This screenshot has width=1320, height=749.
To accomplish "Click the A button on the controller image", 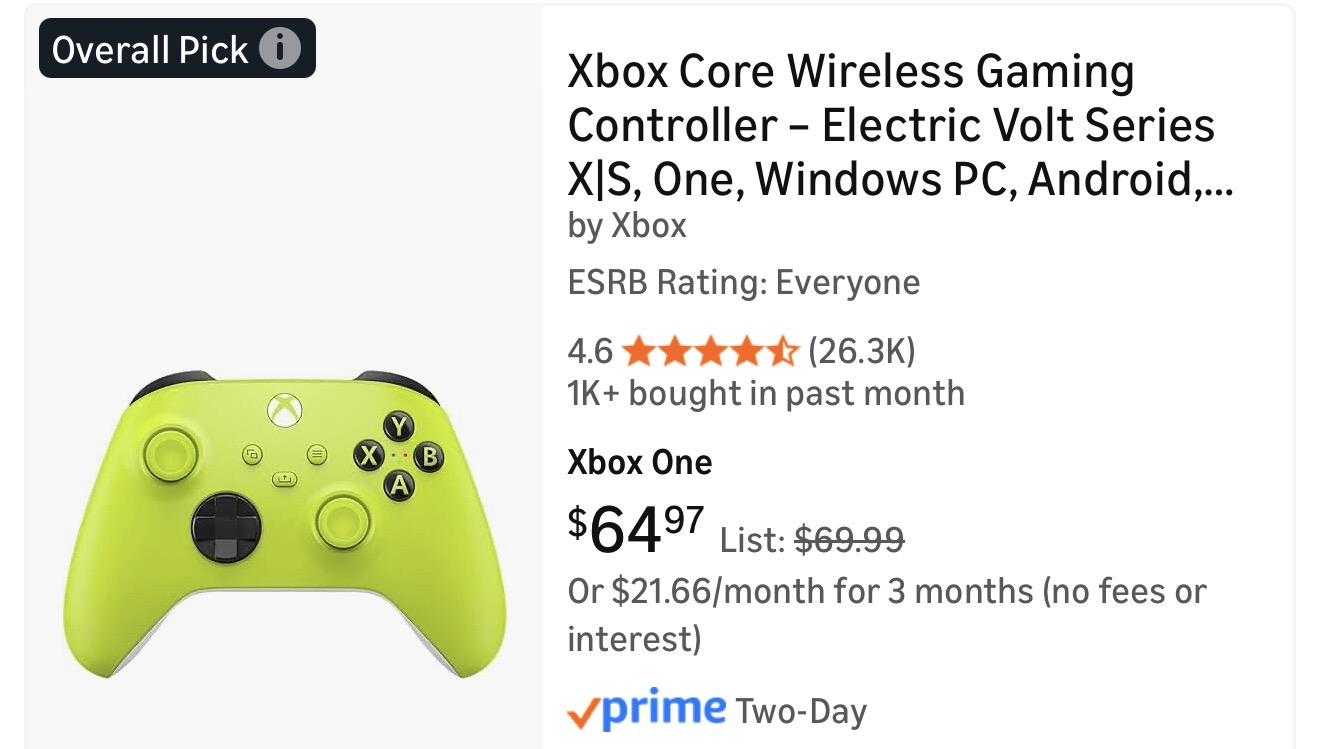I will point(400,487).
